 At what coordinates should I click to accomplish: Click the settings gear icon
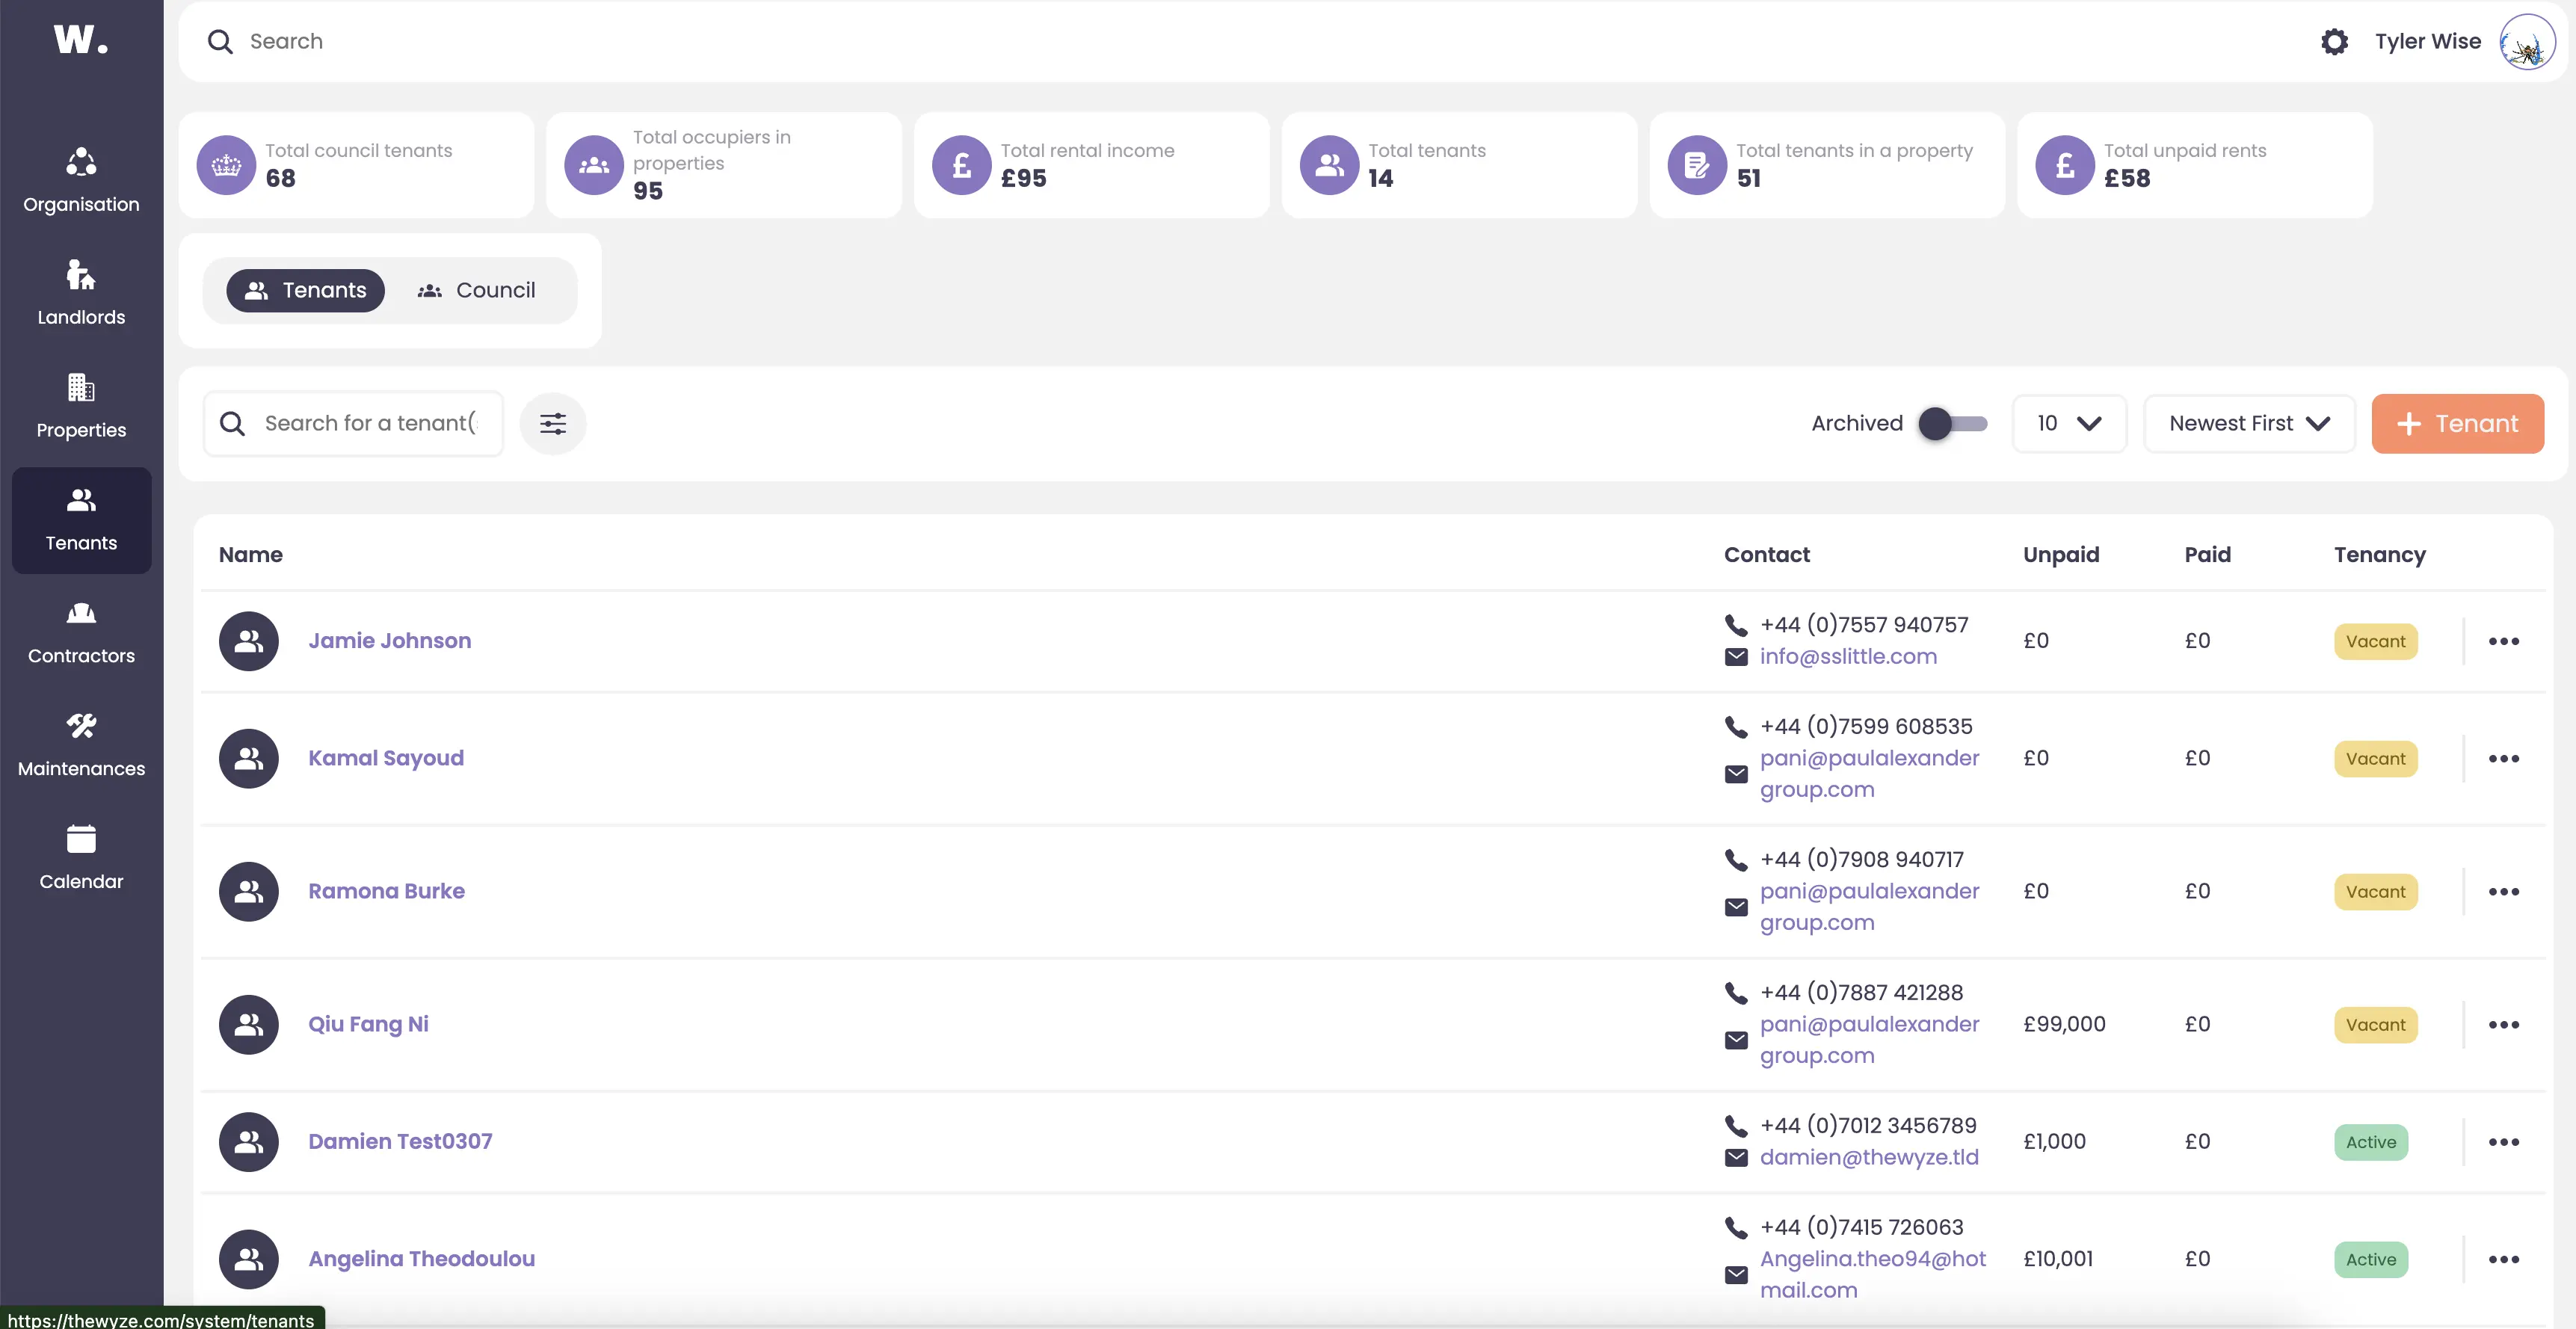2334,41
